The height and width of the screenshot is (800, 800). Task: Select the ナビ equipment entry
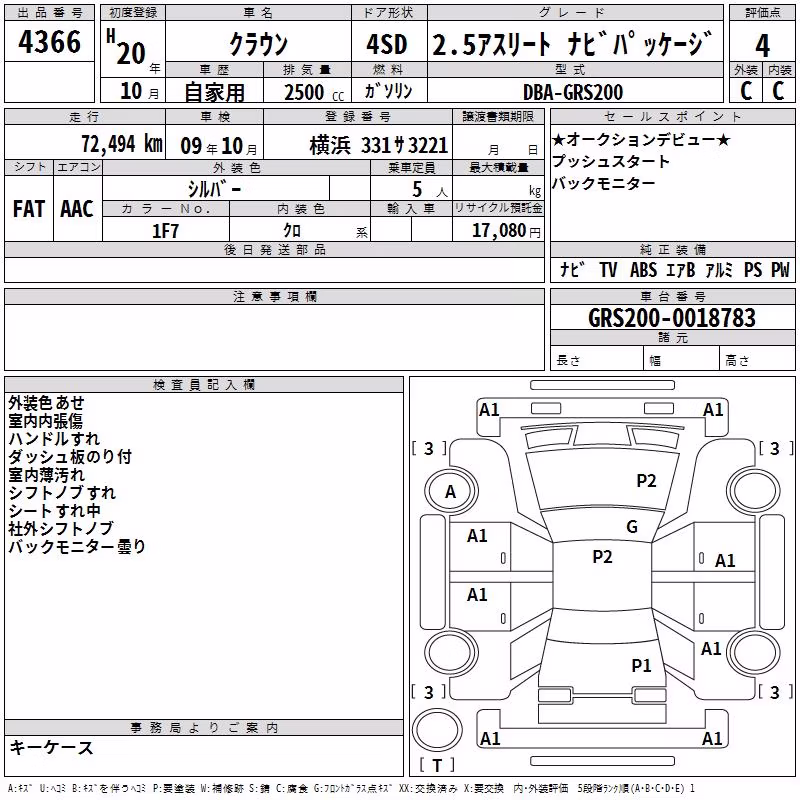pyautogui.click(x=571, y=269)
